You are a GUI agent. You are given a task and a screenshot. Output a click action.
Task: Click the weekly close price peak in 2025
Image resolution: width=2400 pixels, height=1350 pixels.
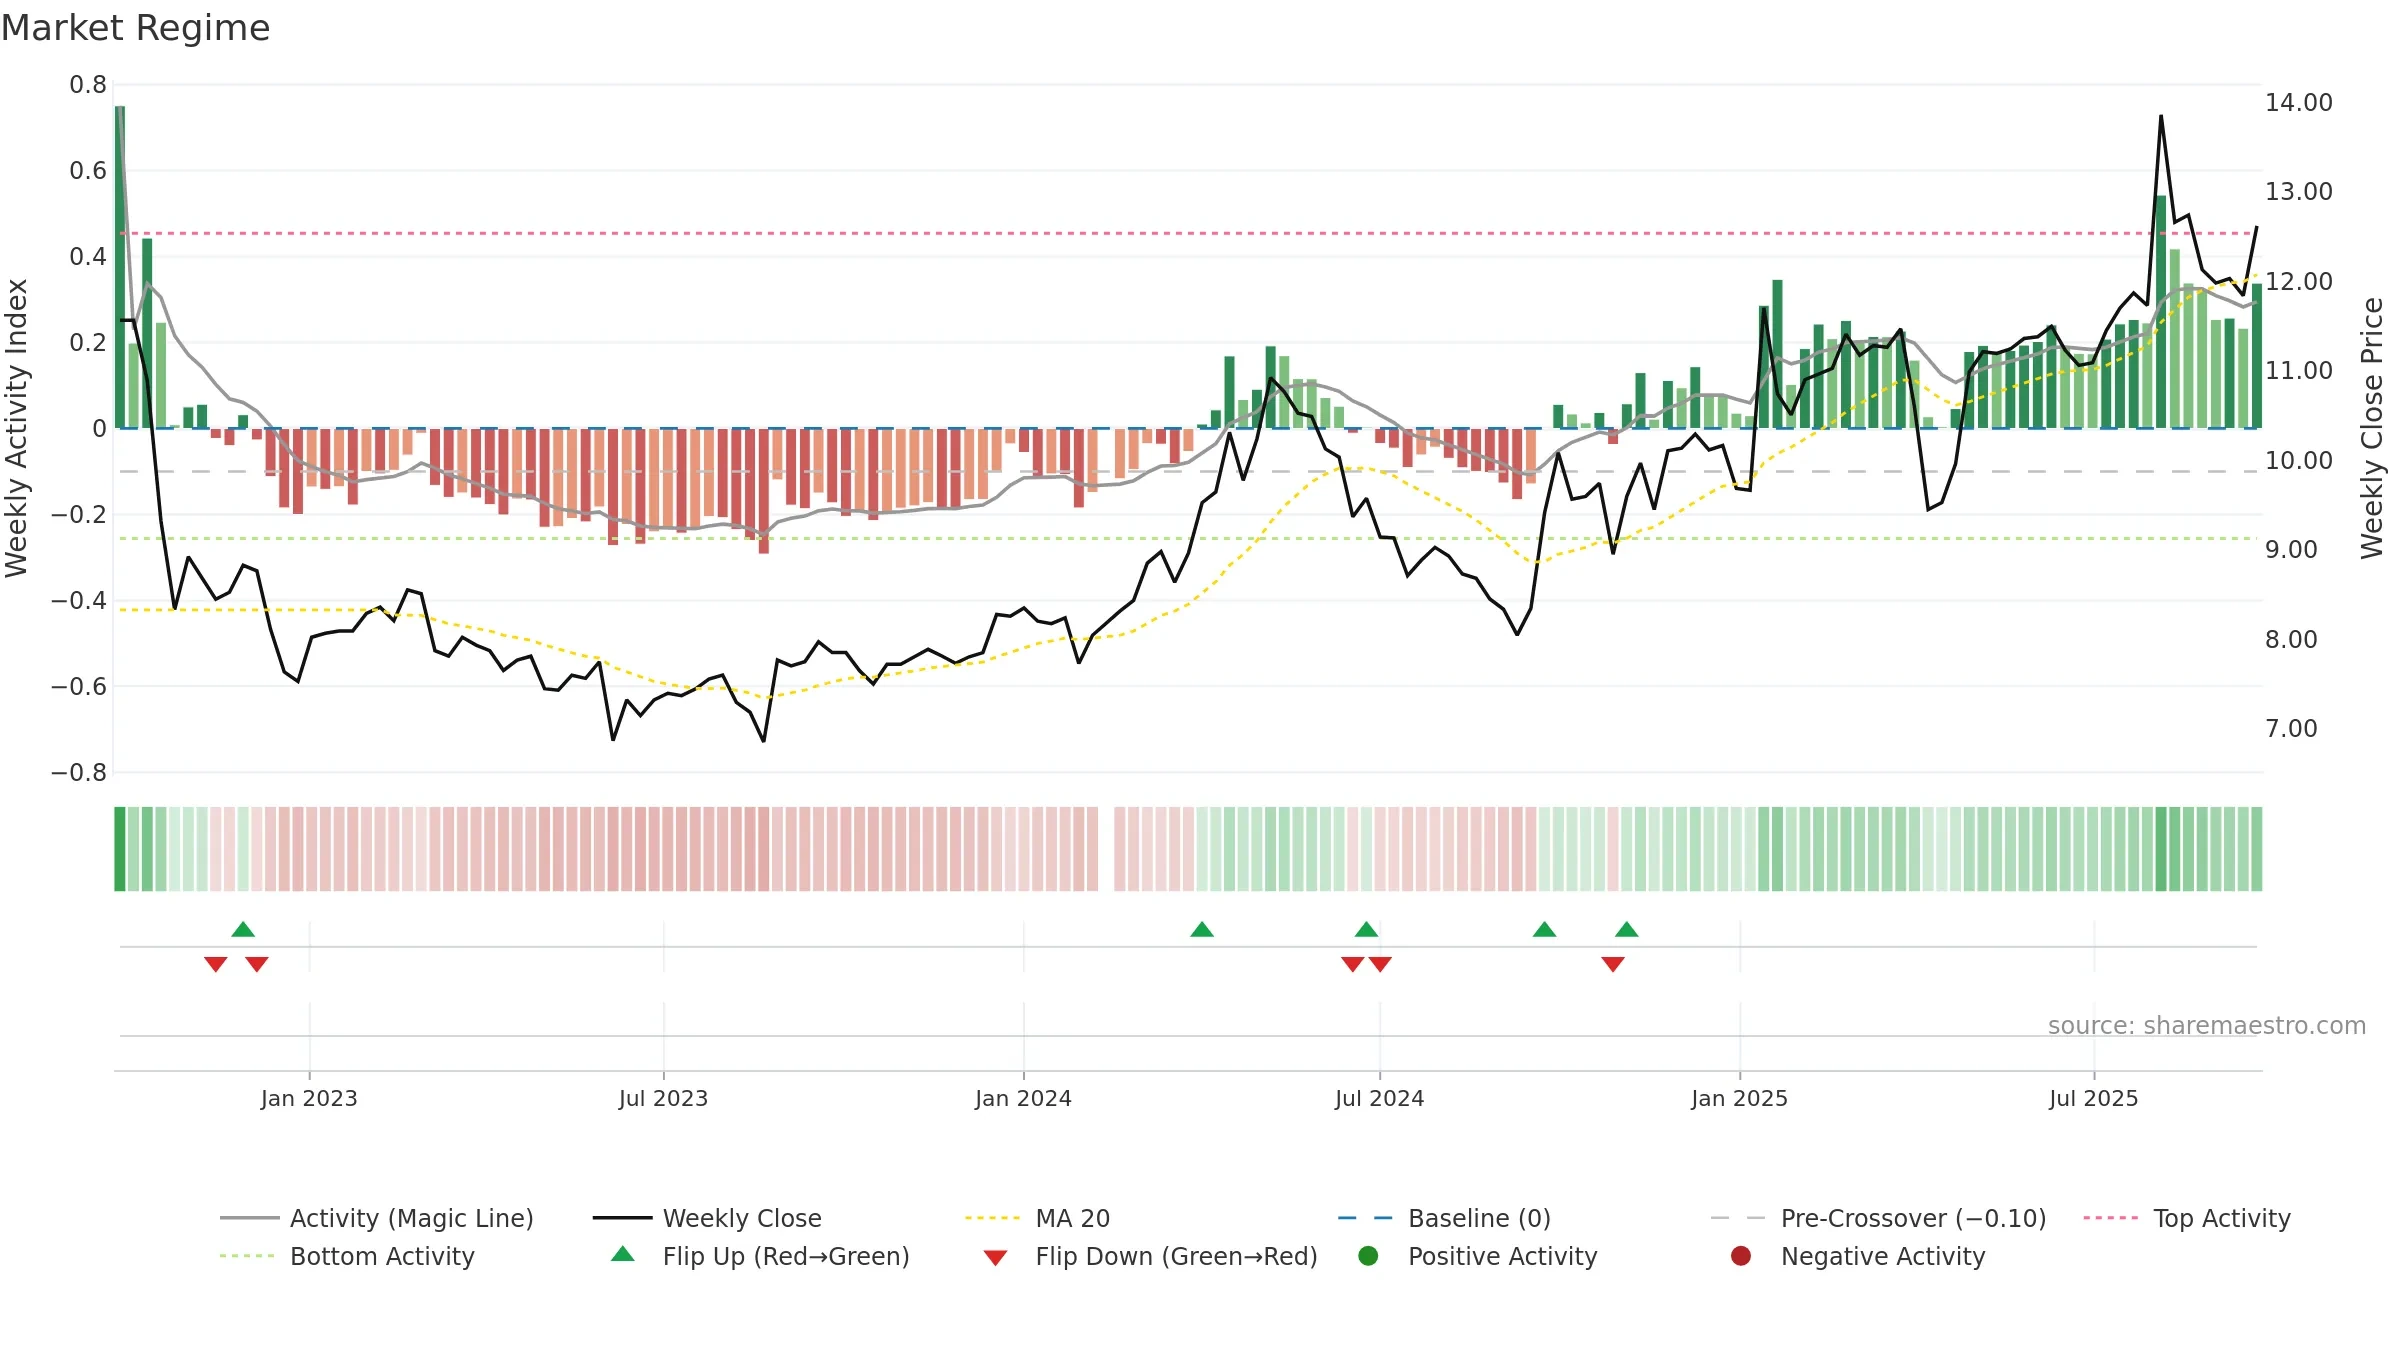2160,116
